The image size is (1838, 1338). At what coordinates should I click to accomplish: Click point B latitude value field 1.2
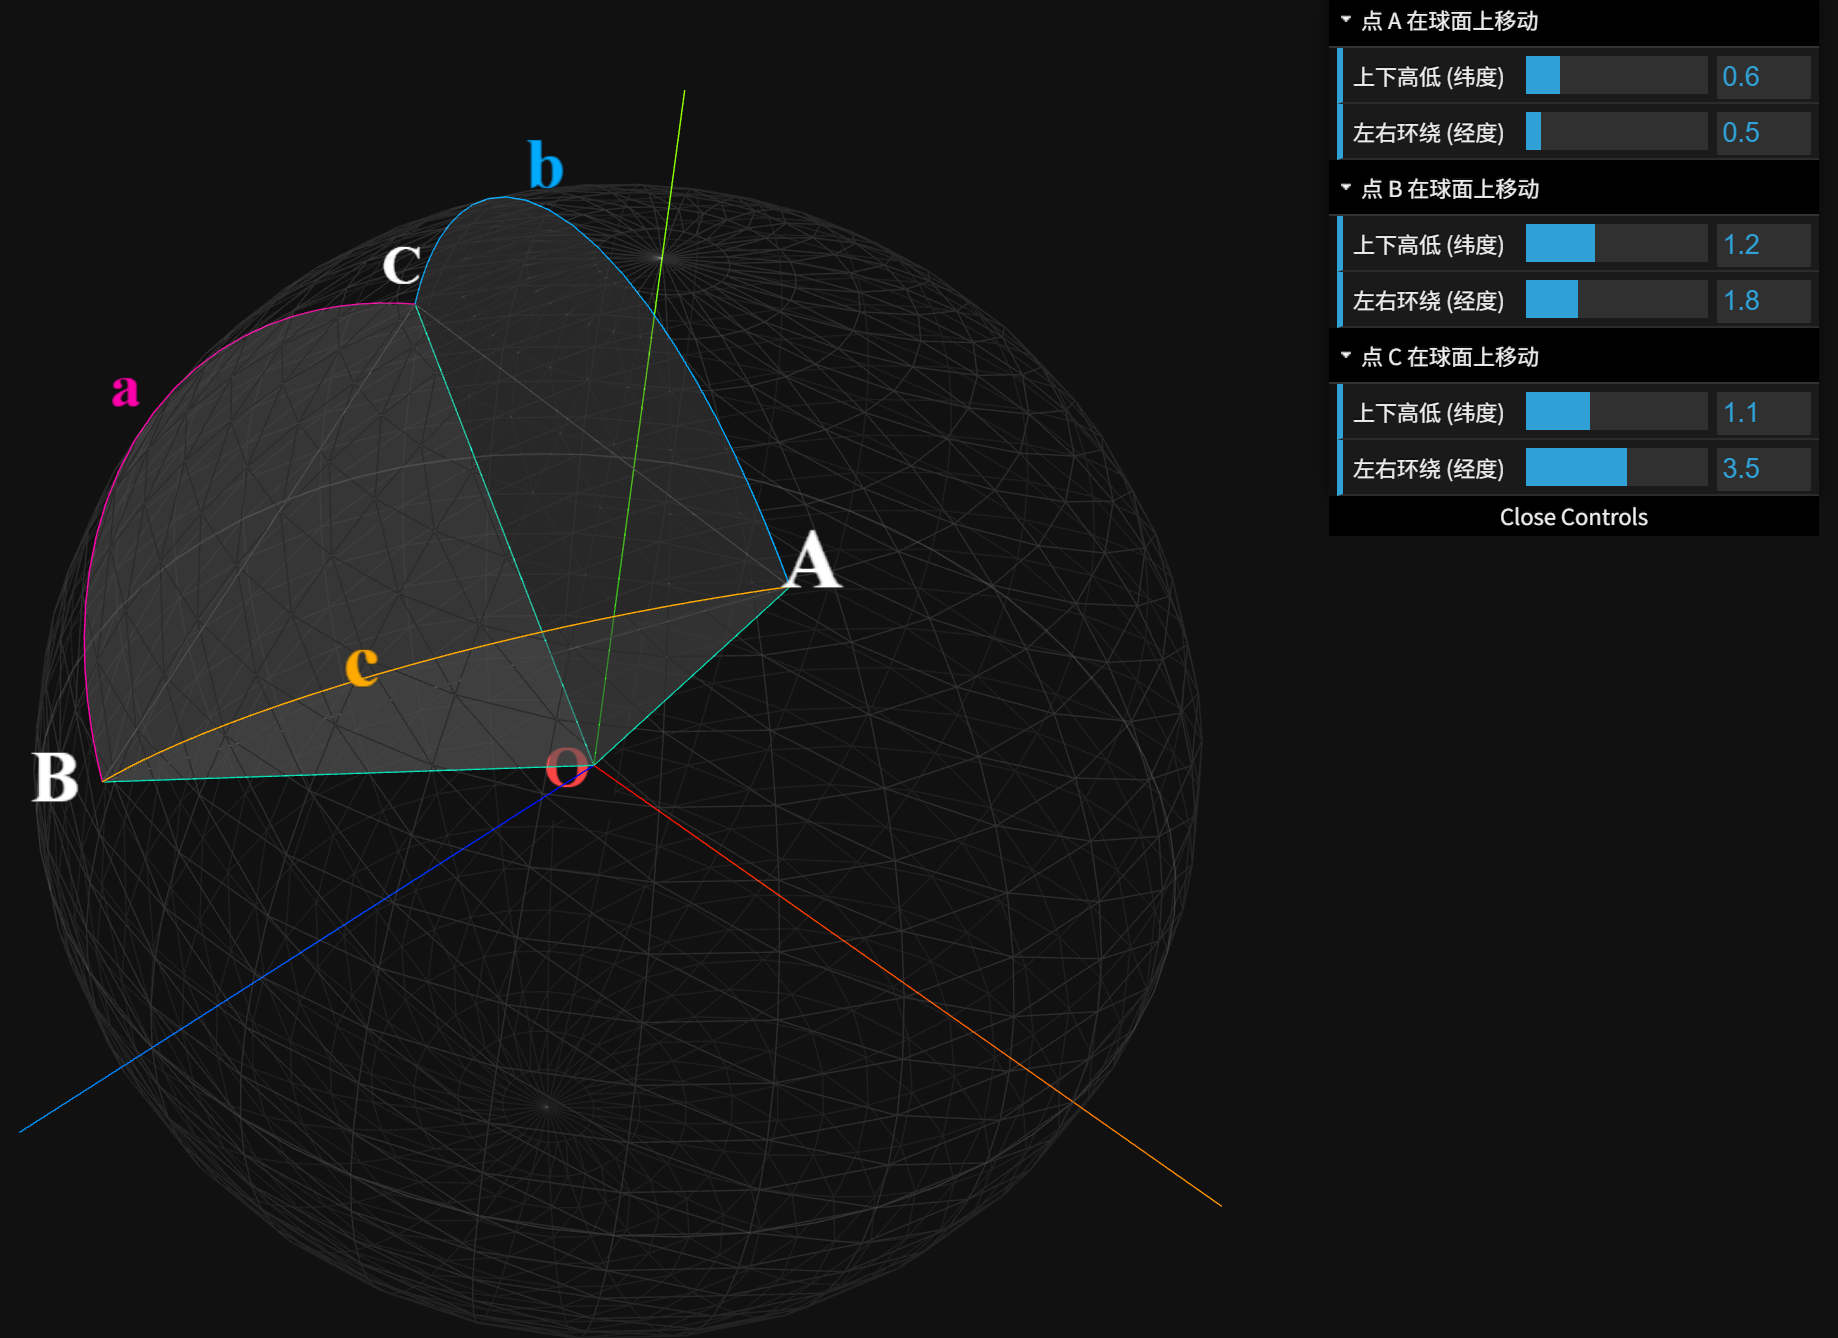point(1763,244)
